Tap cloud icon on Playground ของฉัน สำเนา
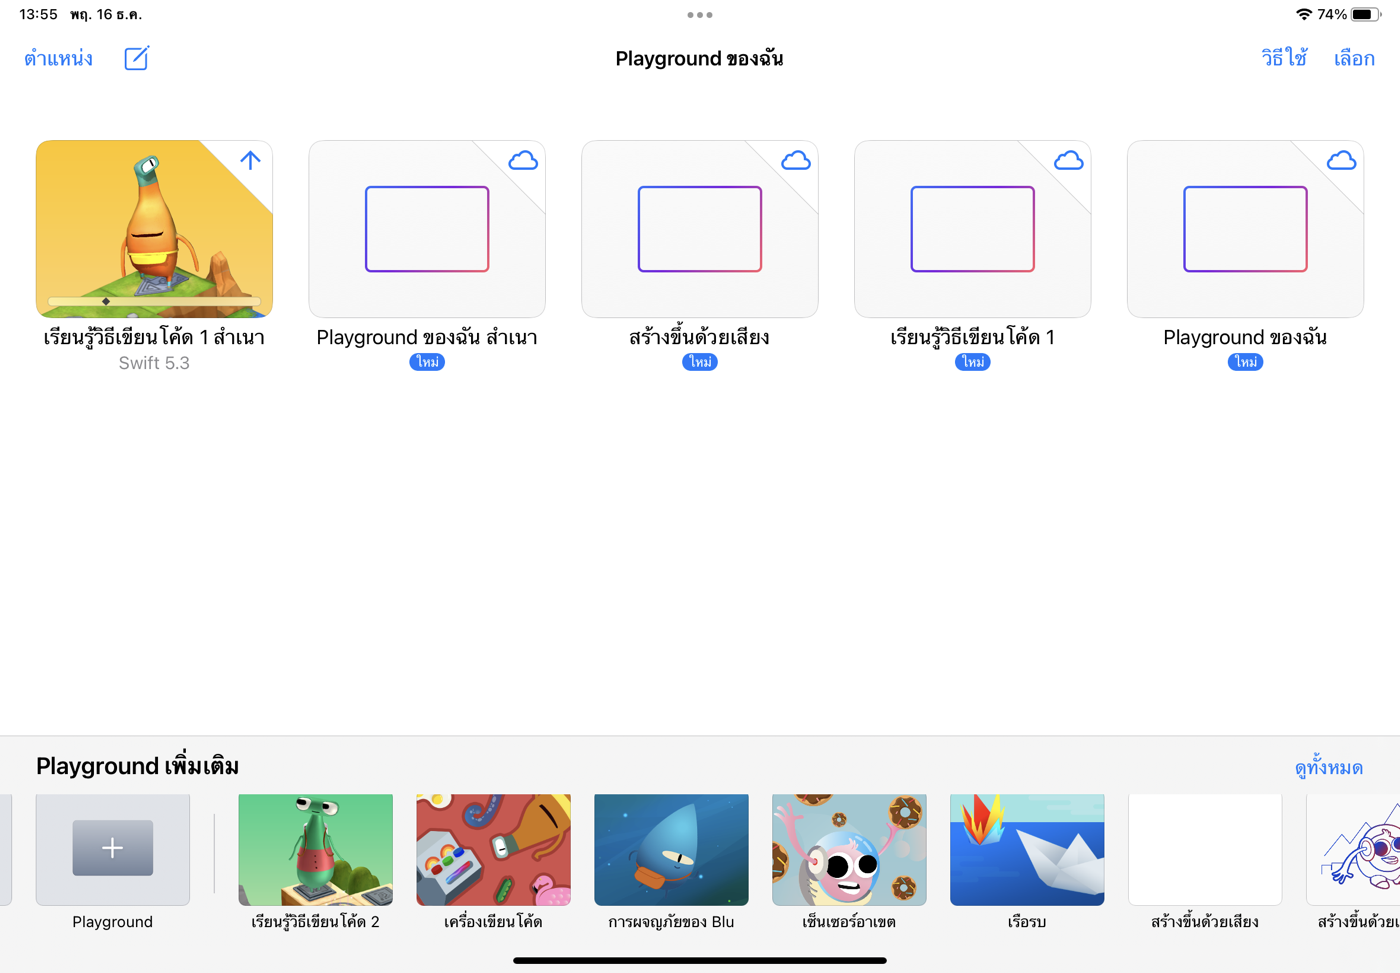Viewport: 1400px width, 973px height. tap(523, 160)
